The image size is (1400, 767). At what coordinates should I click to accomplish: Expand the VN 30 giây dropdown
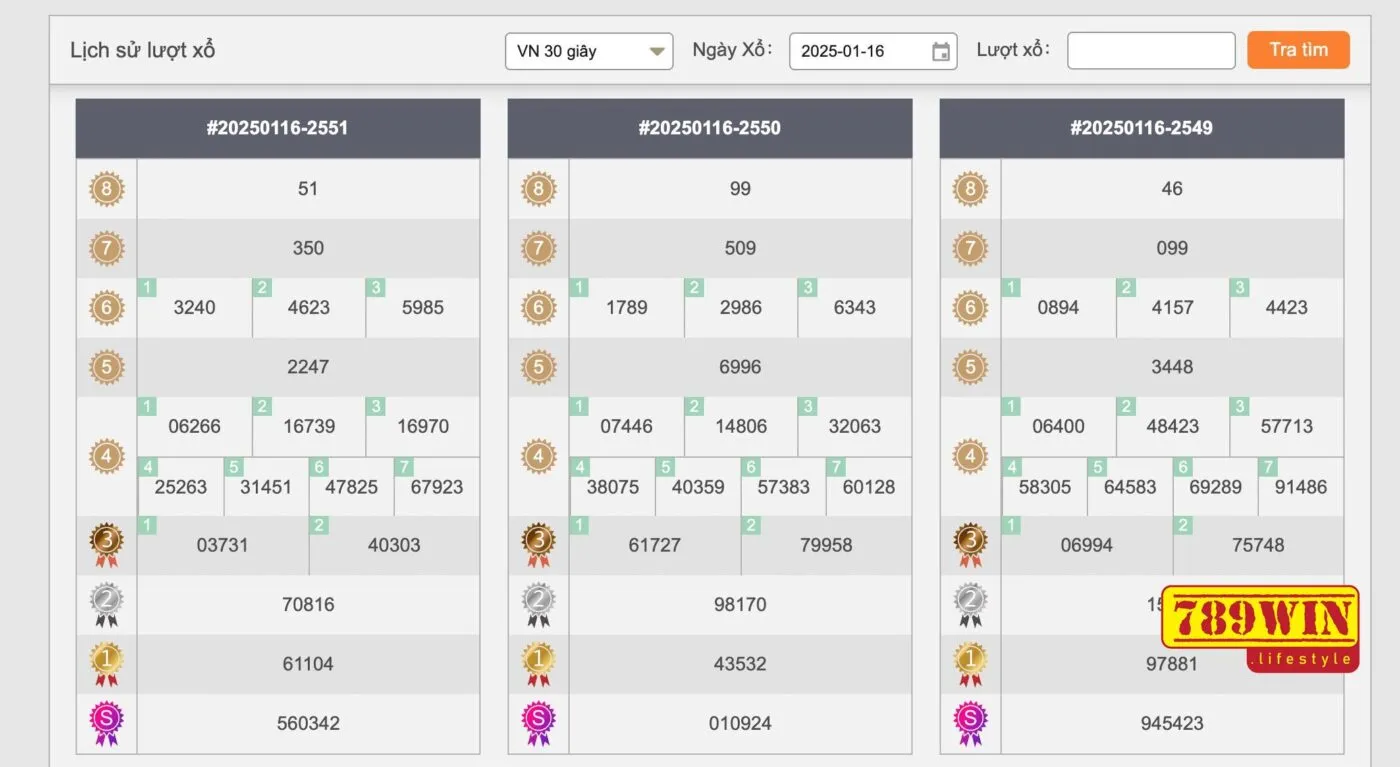(588, 51)
